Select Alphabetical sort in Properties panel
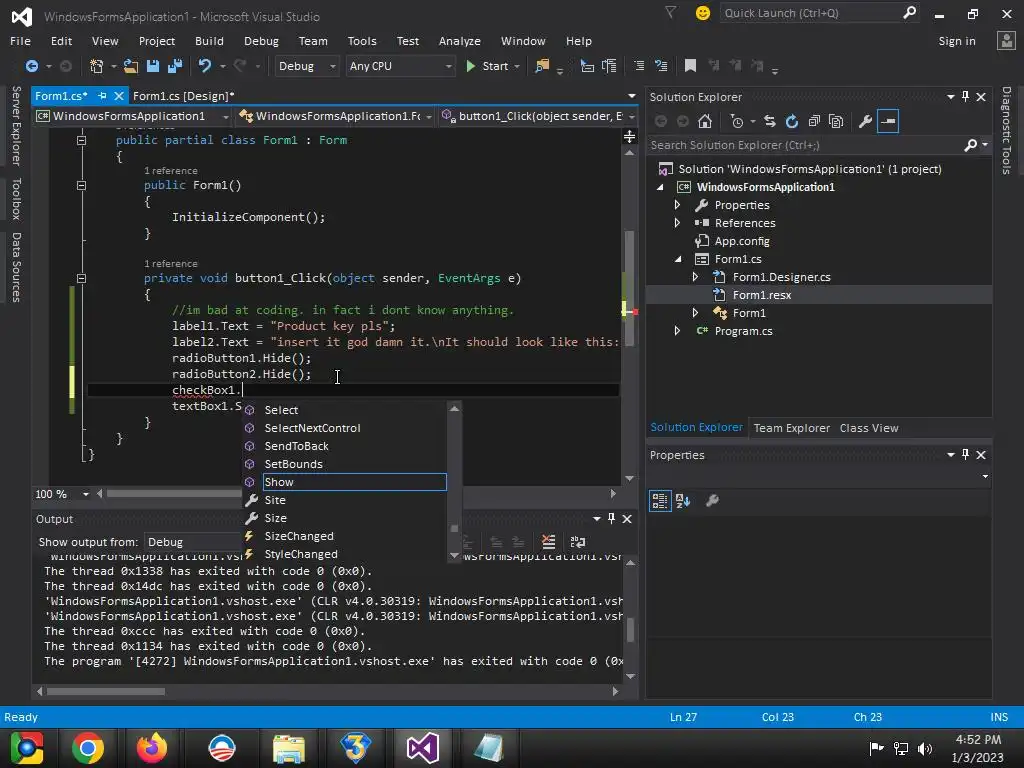The width and height of the screenshot is (1024, 768). coord(683,501)
